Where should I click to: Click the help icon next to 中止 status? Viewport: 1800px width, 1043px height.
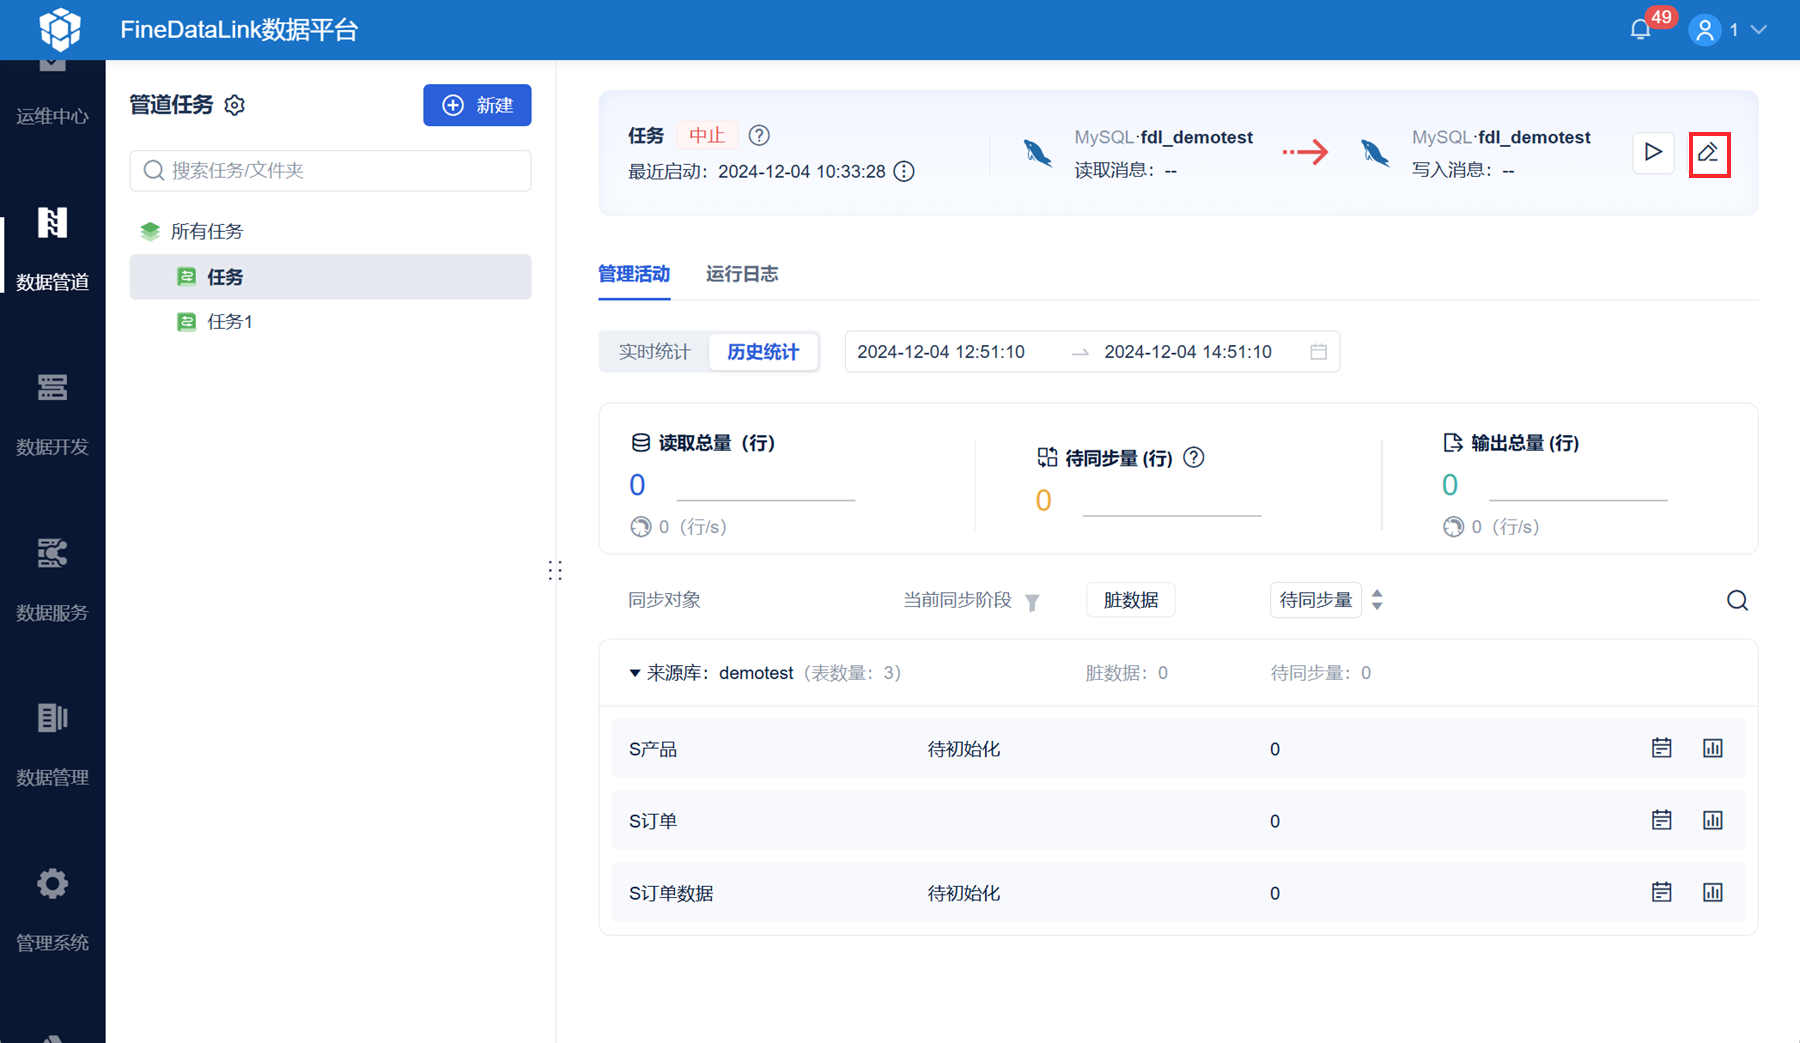point(759,135)
